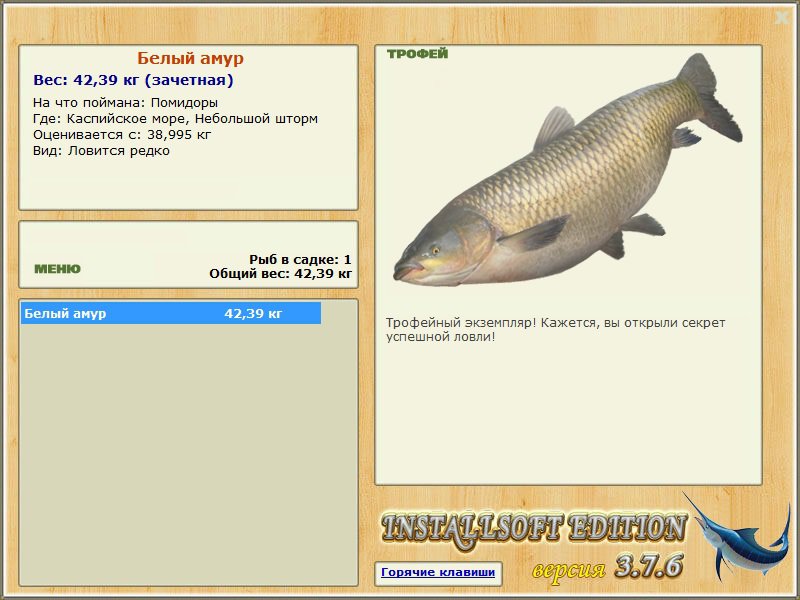
Task: Click the Рыб в садке: 1 counter
Action: pyautogui.click(x=300, y=260)
